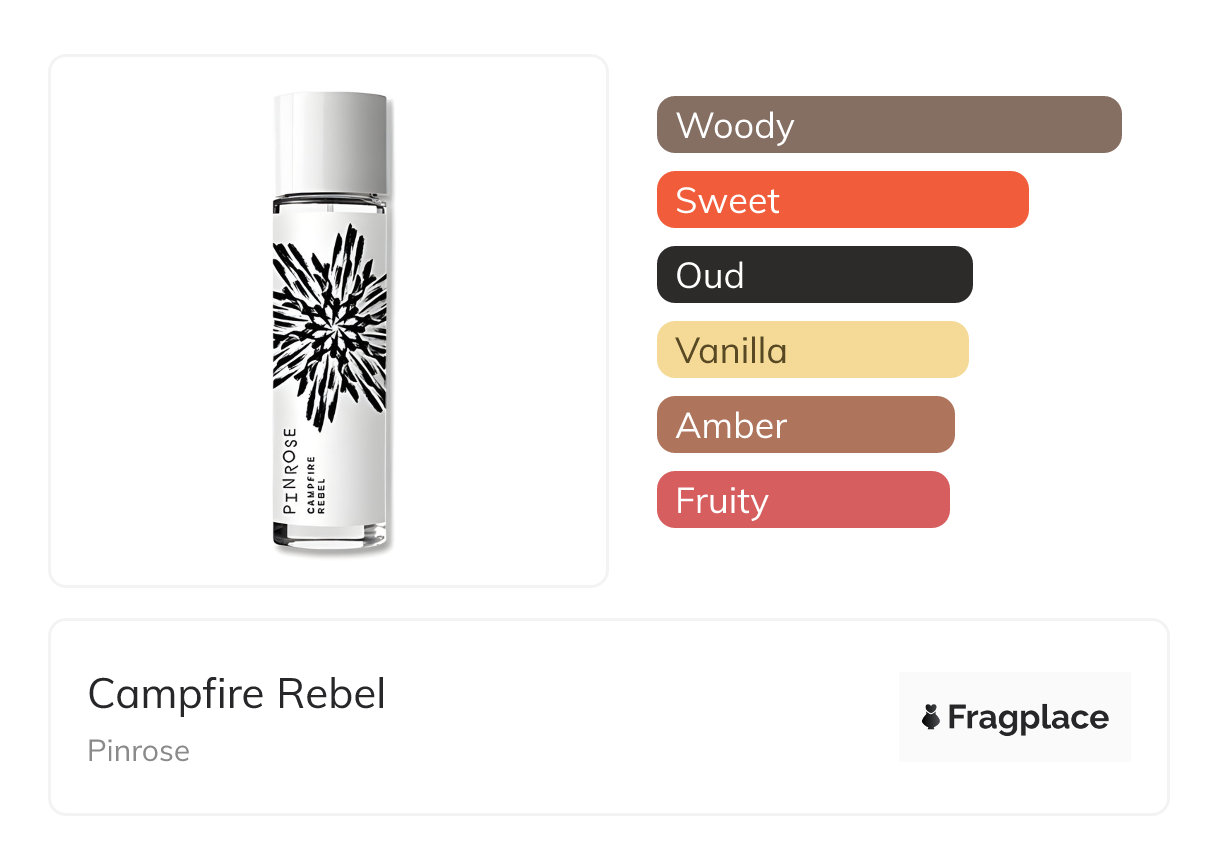Select the brown Woody accord bar
This screenshot has height=864, width=1218.
pyautogui.click(x=888, y=125)
